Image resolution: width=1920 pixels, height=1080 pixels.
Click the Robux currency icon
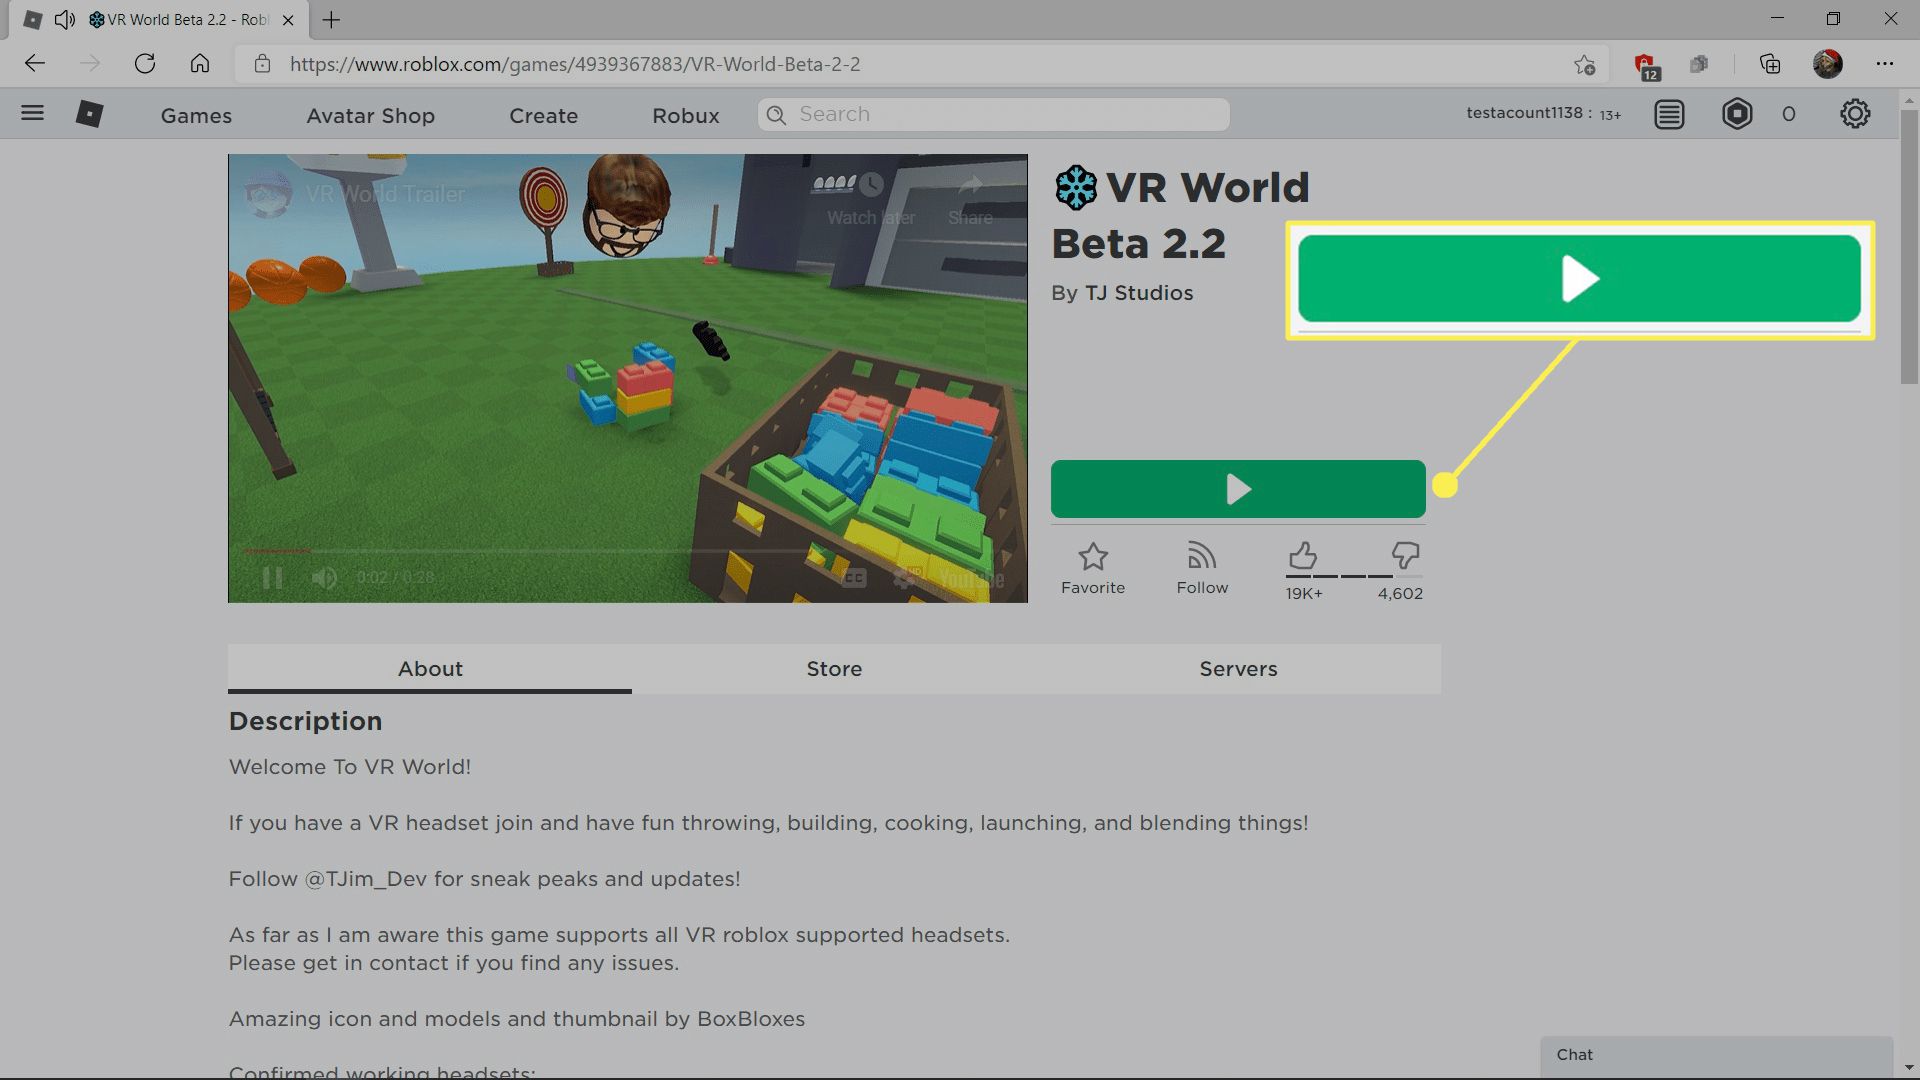click(1738, 113)
